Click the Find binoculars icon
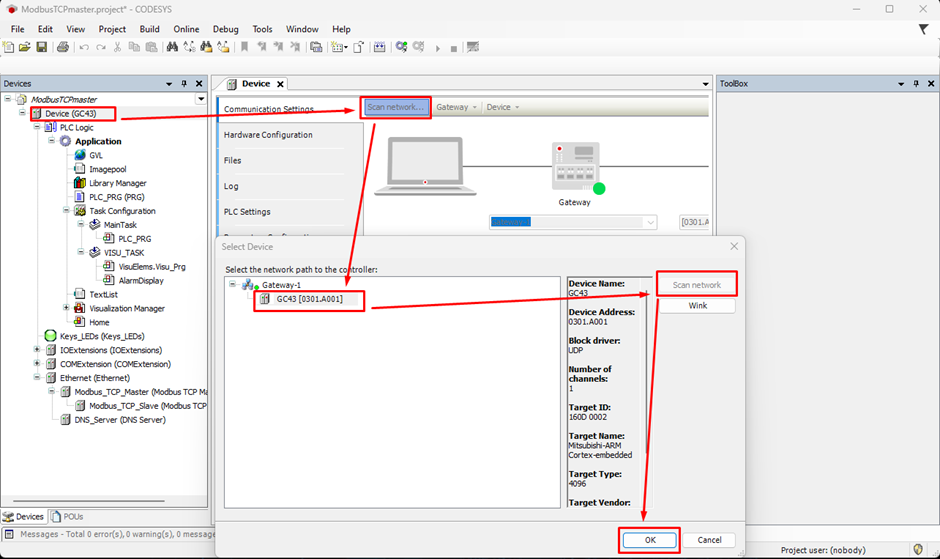940x559 pixels. tap(172, 47)
